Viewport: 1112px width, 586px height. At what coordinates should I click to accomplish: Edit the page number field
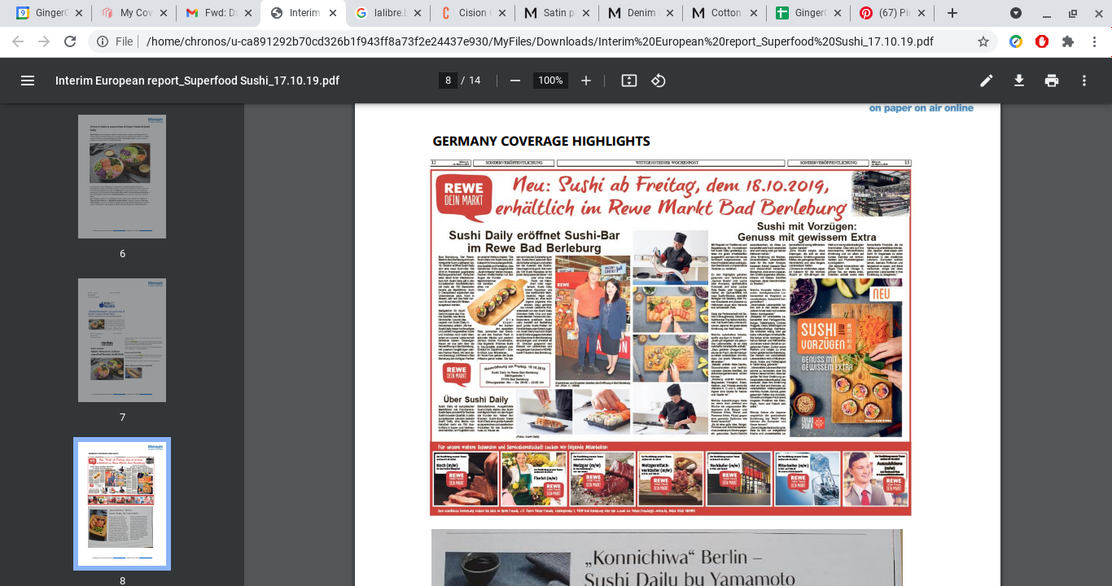[447, 81]
